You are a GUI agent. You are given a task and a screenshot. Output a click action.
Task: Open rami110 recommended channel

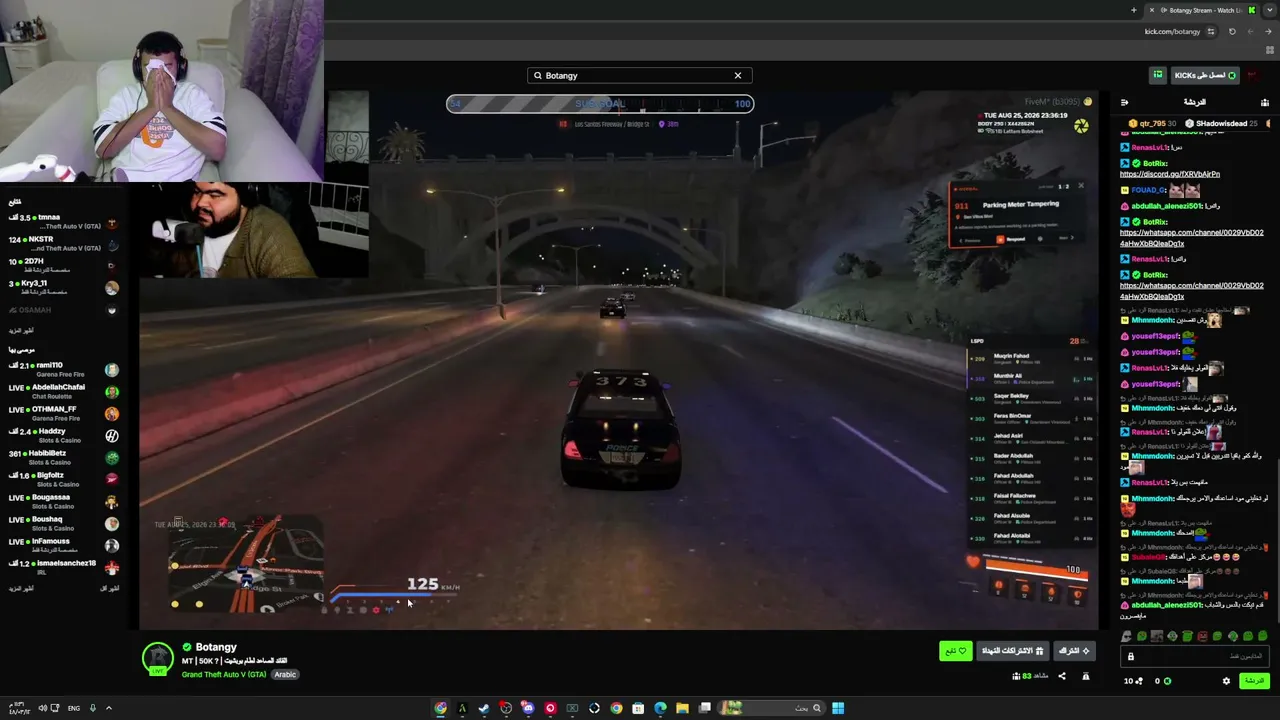click(62, 370)
